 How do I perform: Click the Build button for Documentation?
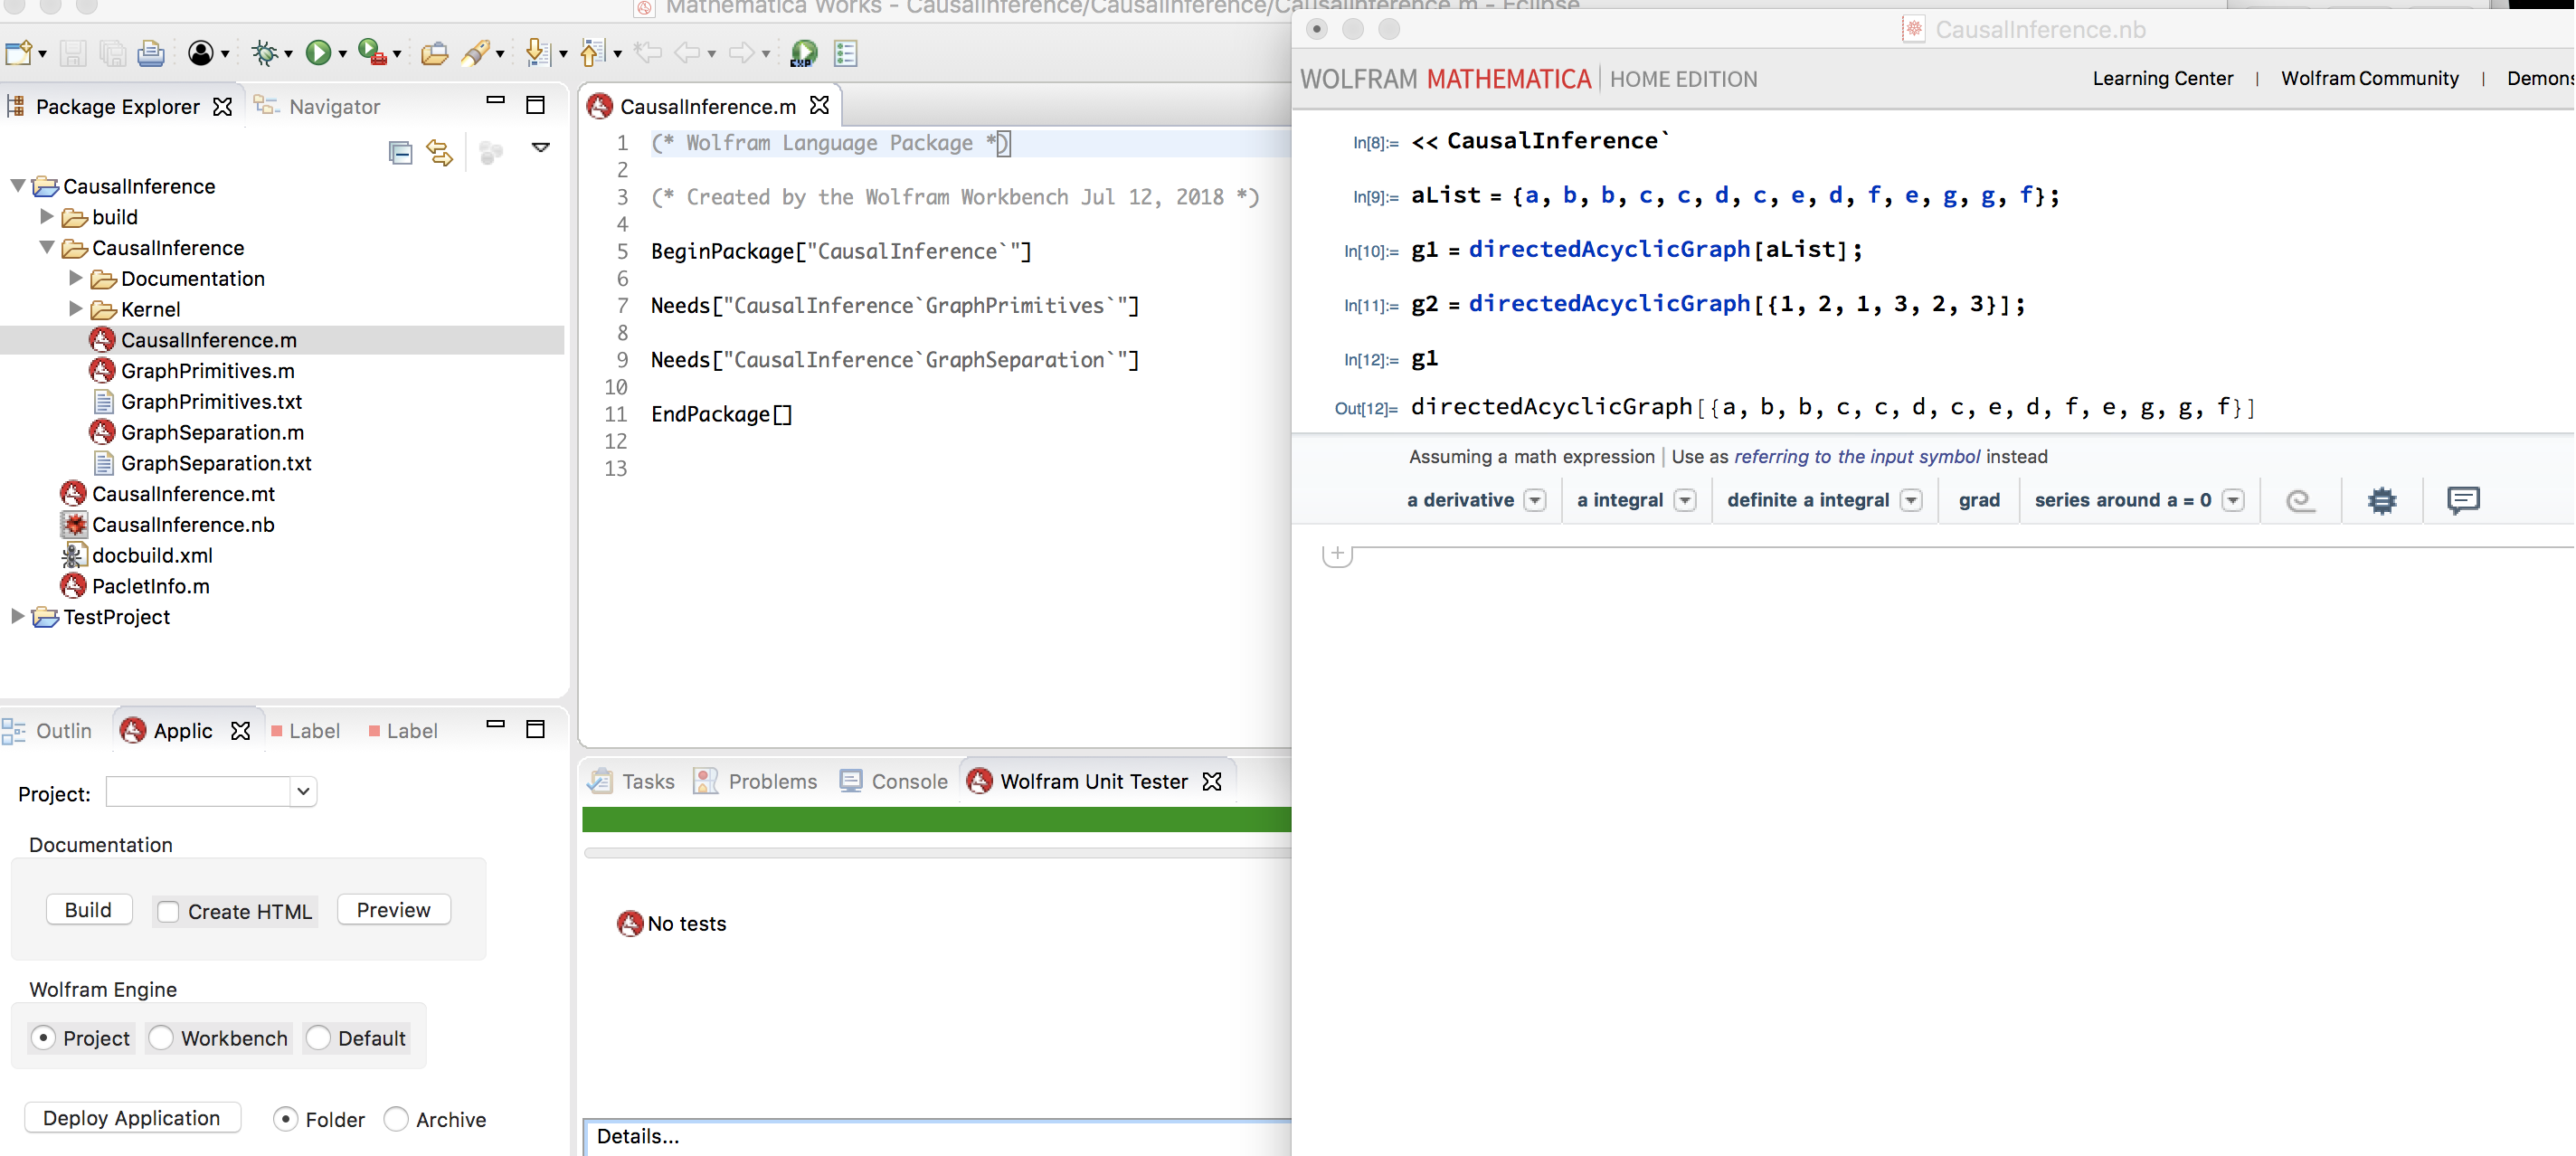[x=85, y=910]
